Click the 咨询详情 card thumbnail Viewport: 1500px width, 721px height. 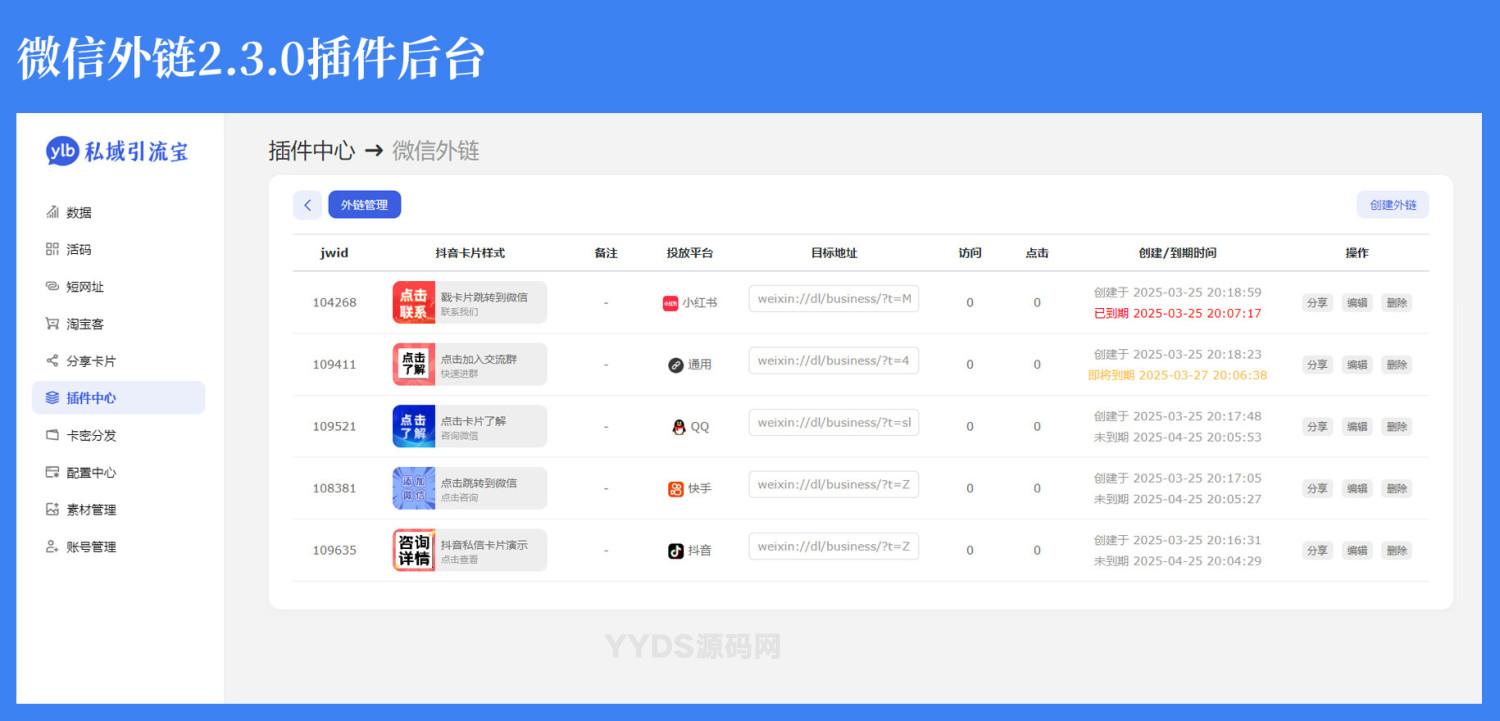tap(413, 551)
